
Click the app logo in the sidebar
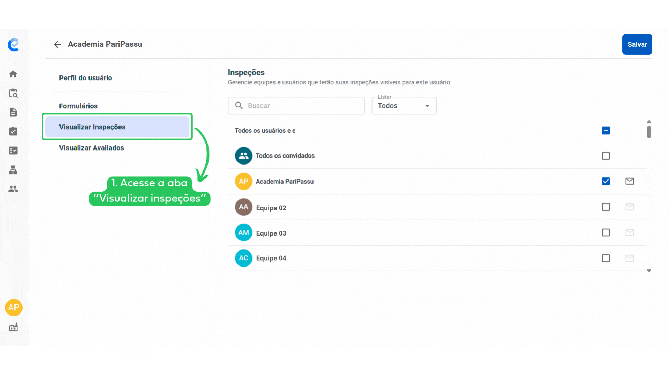(x=13, y=44)
